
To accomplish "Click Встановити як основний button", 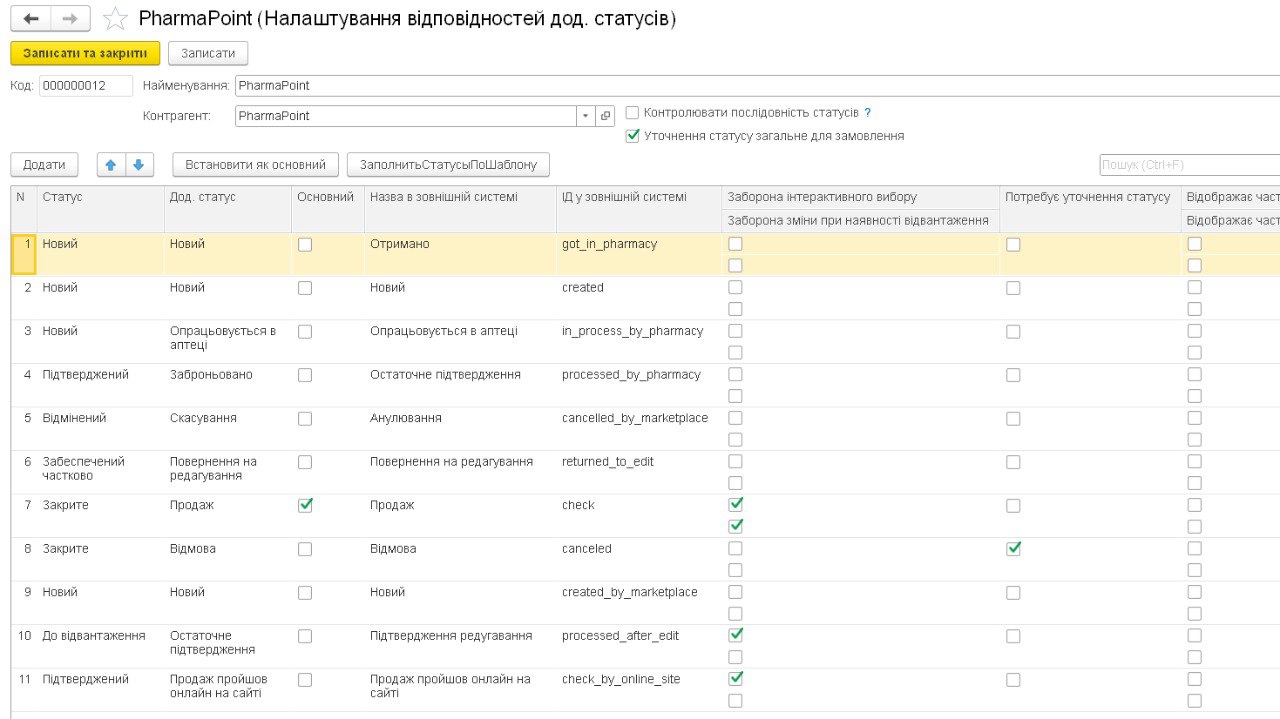I will point(256,165).
